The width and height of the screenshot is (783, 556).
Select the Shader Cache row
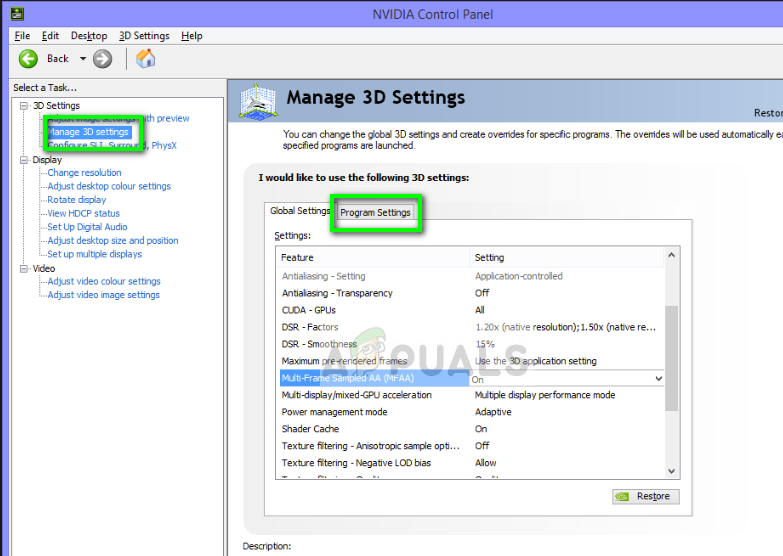coord(472,429)
